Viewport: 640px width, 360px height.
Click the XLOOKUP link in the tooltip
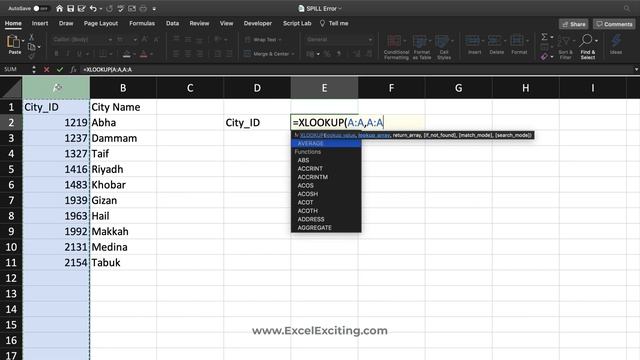tap(312, 135)
